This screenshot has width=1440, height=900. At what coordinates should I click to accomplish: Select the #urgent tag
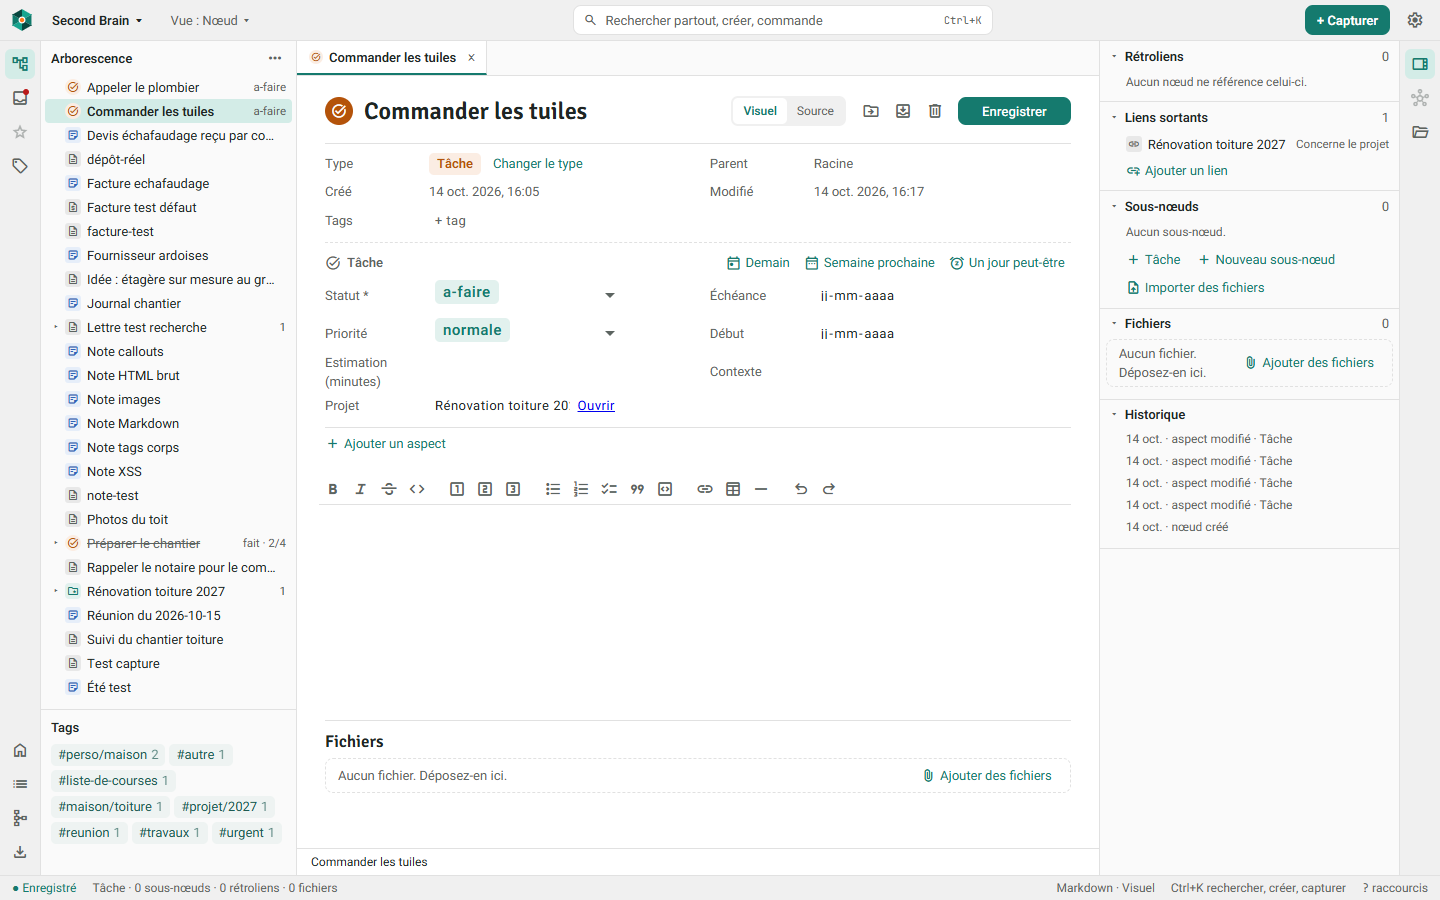(x=247, y=832)
